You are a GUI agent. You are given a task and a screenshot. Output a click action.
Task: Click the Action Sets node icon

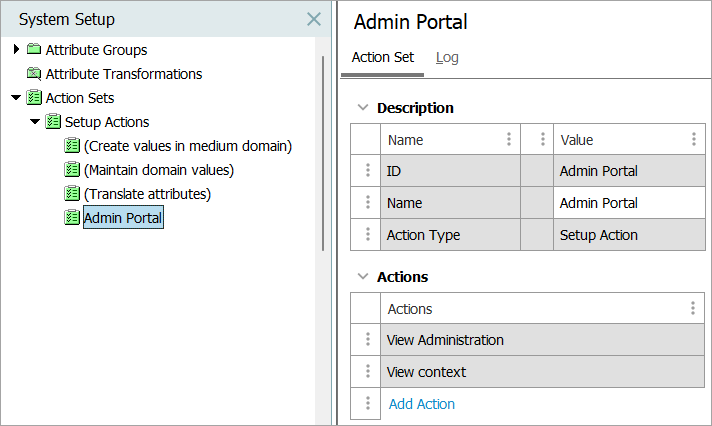coord(34,98)
